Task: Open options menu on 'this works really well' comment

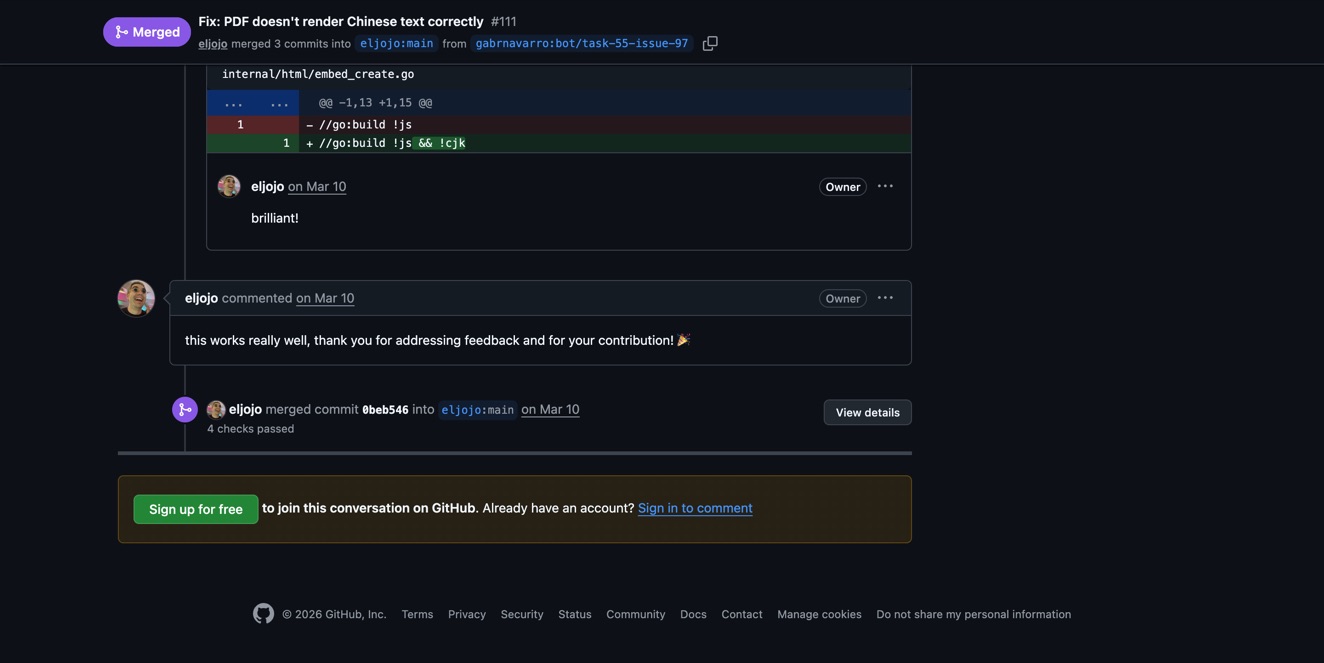Action: coord(885,298)
